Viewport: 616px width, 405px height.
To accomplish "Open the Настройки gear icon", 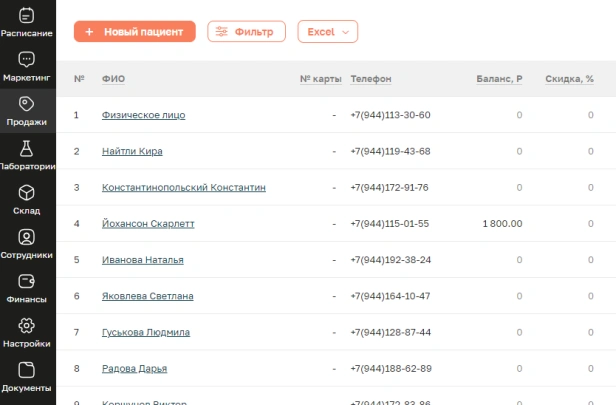I will tap(27, 326).
